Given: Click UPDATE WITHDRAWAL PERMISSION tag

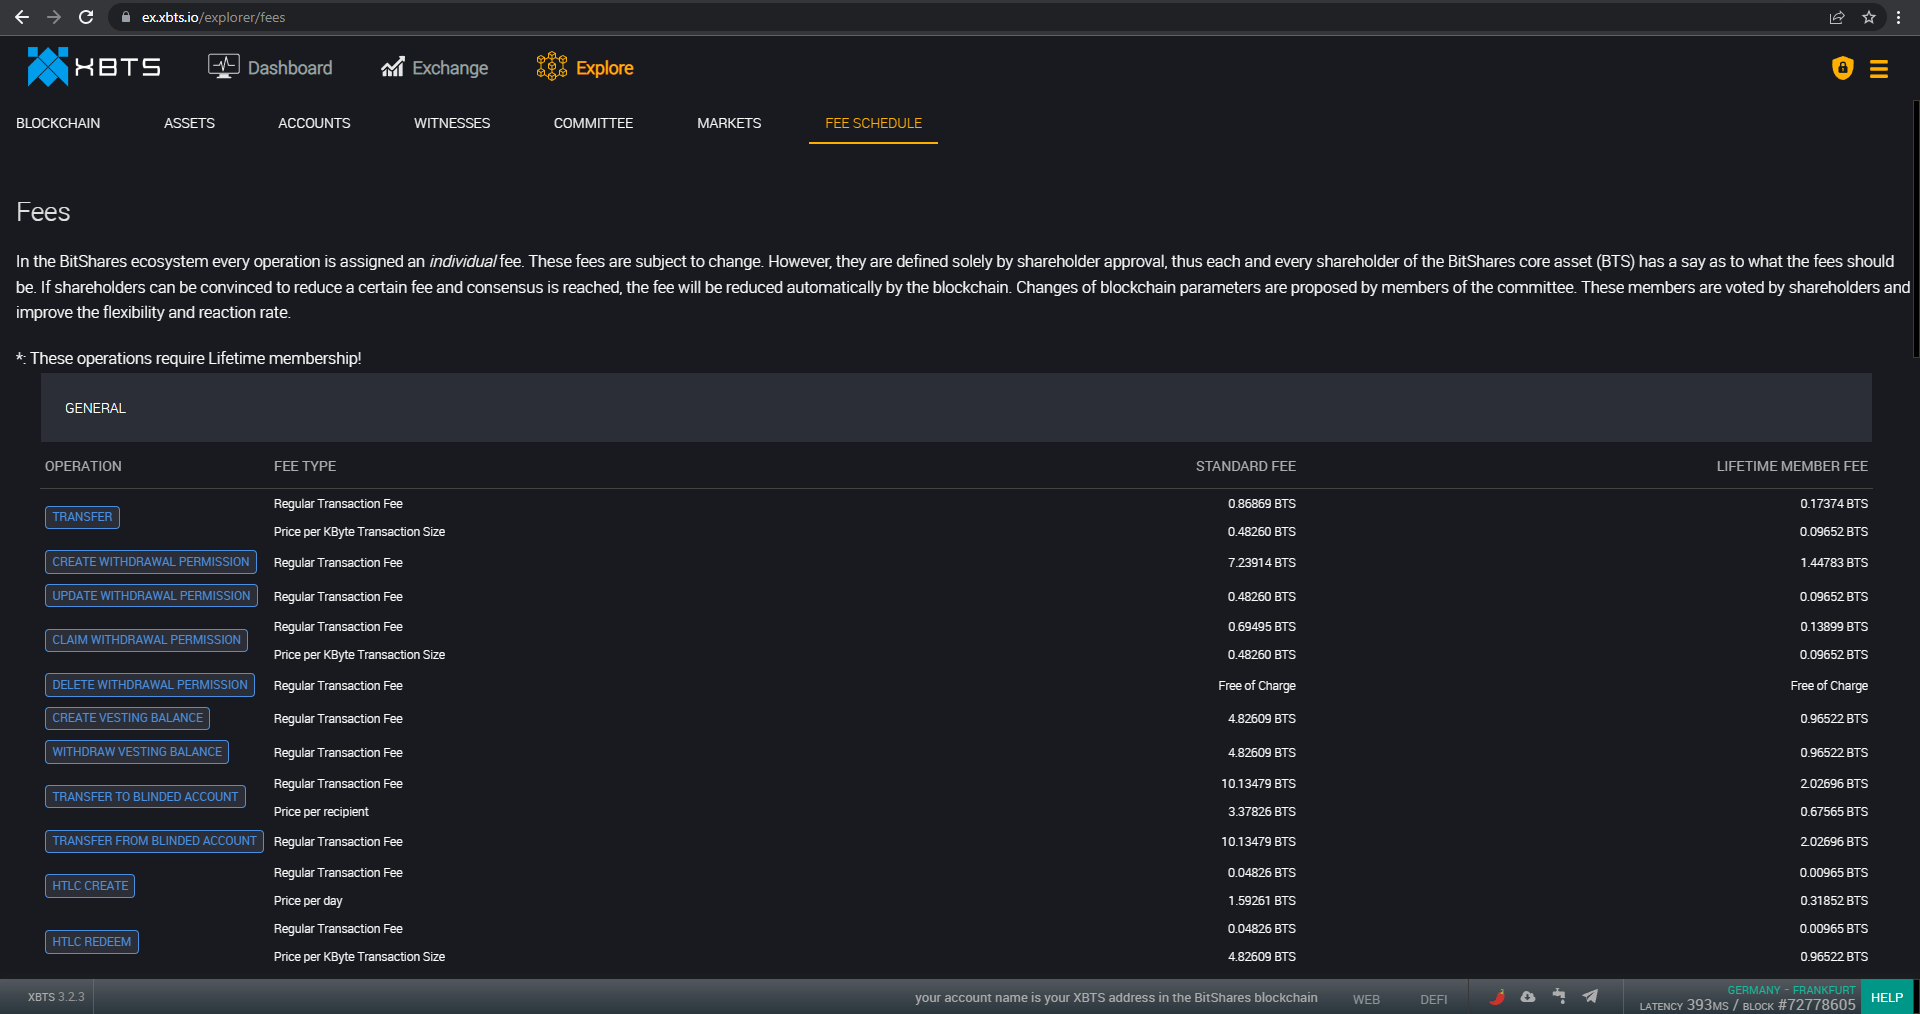Looking at the screenshot, I should click(151, 596).
